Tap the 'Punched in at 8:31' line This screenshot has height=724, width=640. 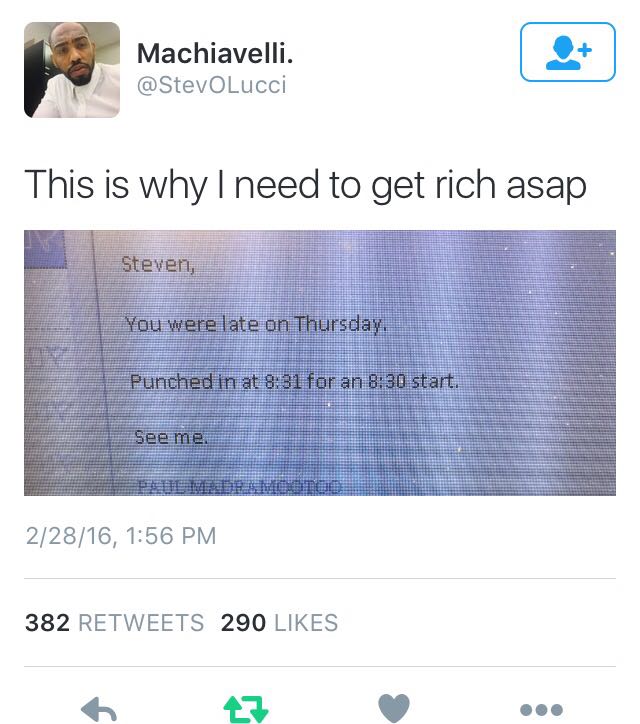tap(294, 381)
